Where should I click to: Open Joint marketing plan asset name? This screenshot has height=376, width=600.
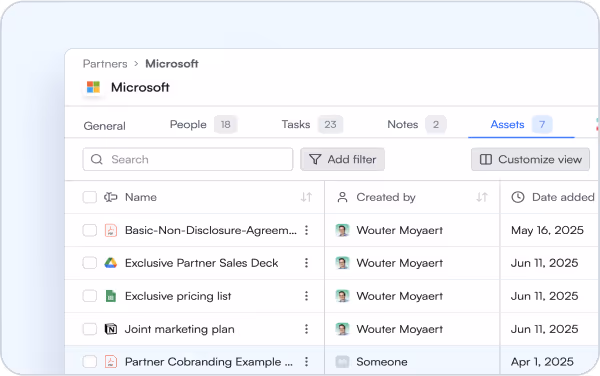[179, 329]
